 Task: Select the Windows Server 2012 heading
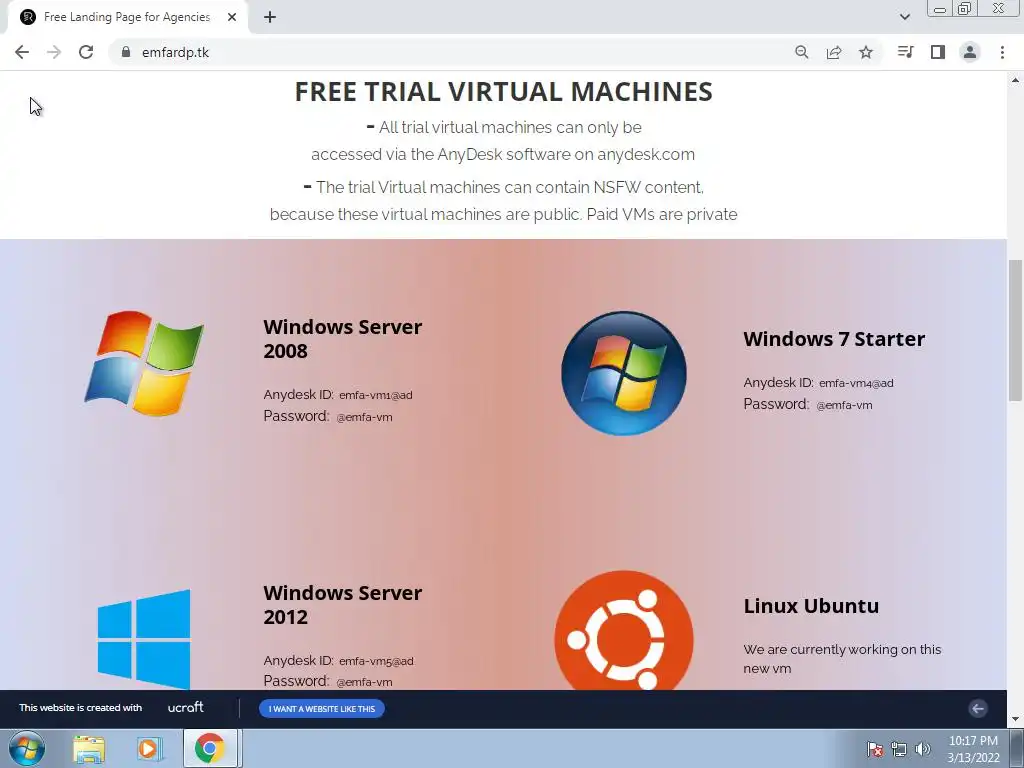(343, 605)
